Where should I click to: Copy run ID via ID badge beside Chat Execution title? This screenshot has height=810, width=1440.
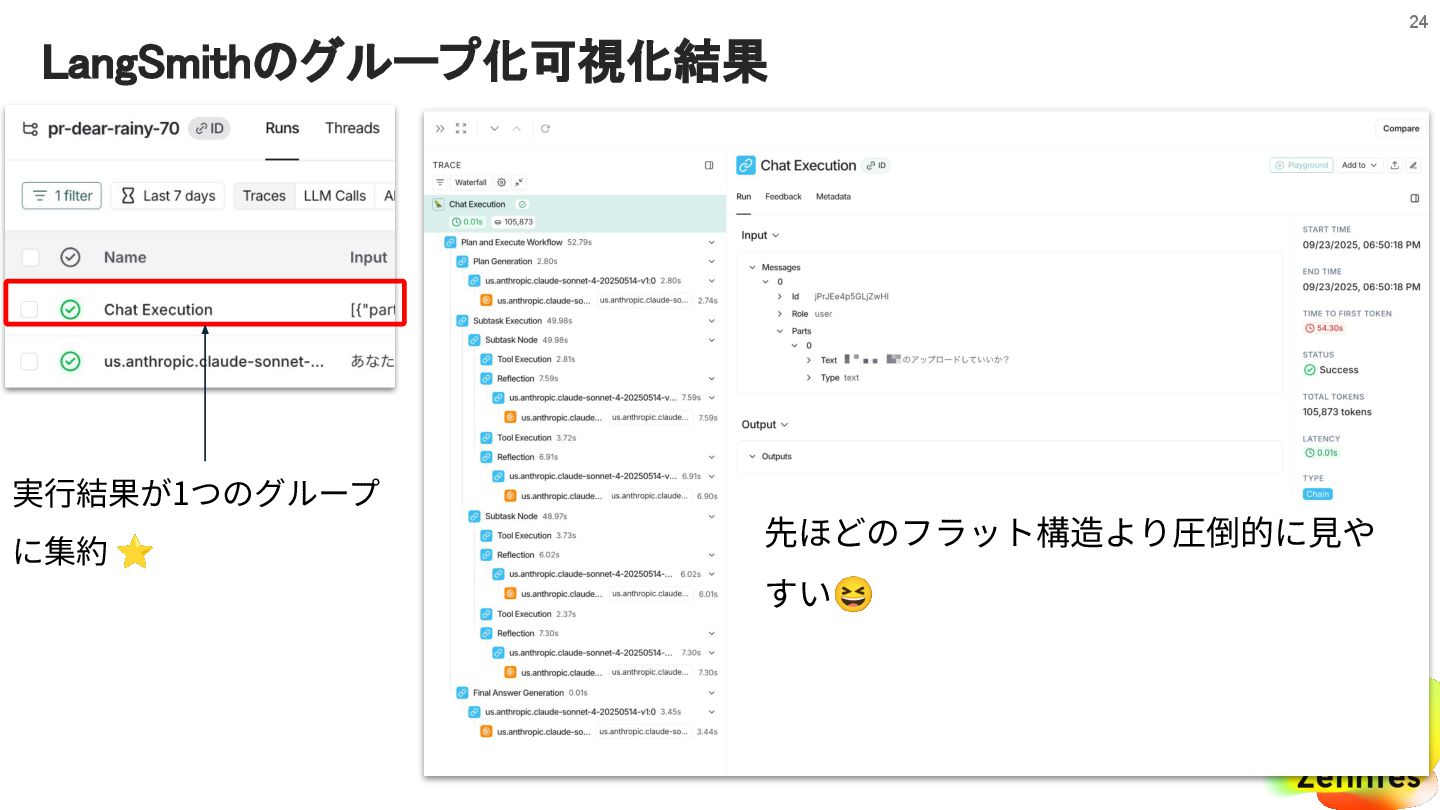click(x=877, y=165)
